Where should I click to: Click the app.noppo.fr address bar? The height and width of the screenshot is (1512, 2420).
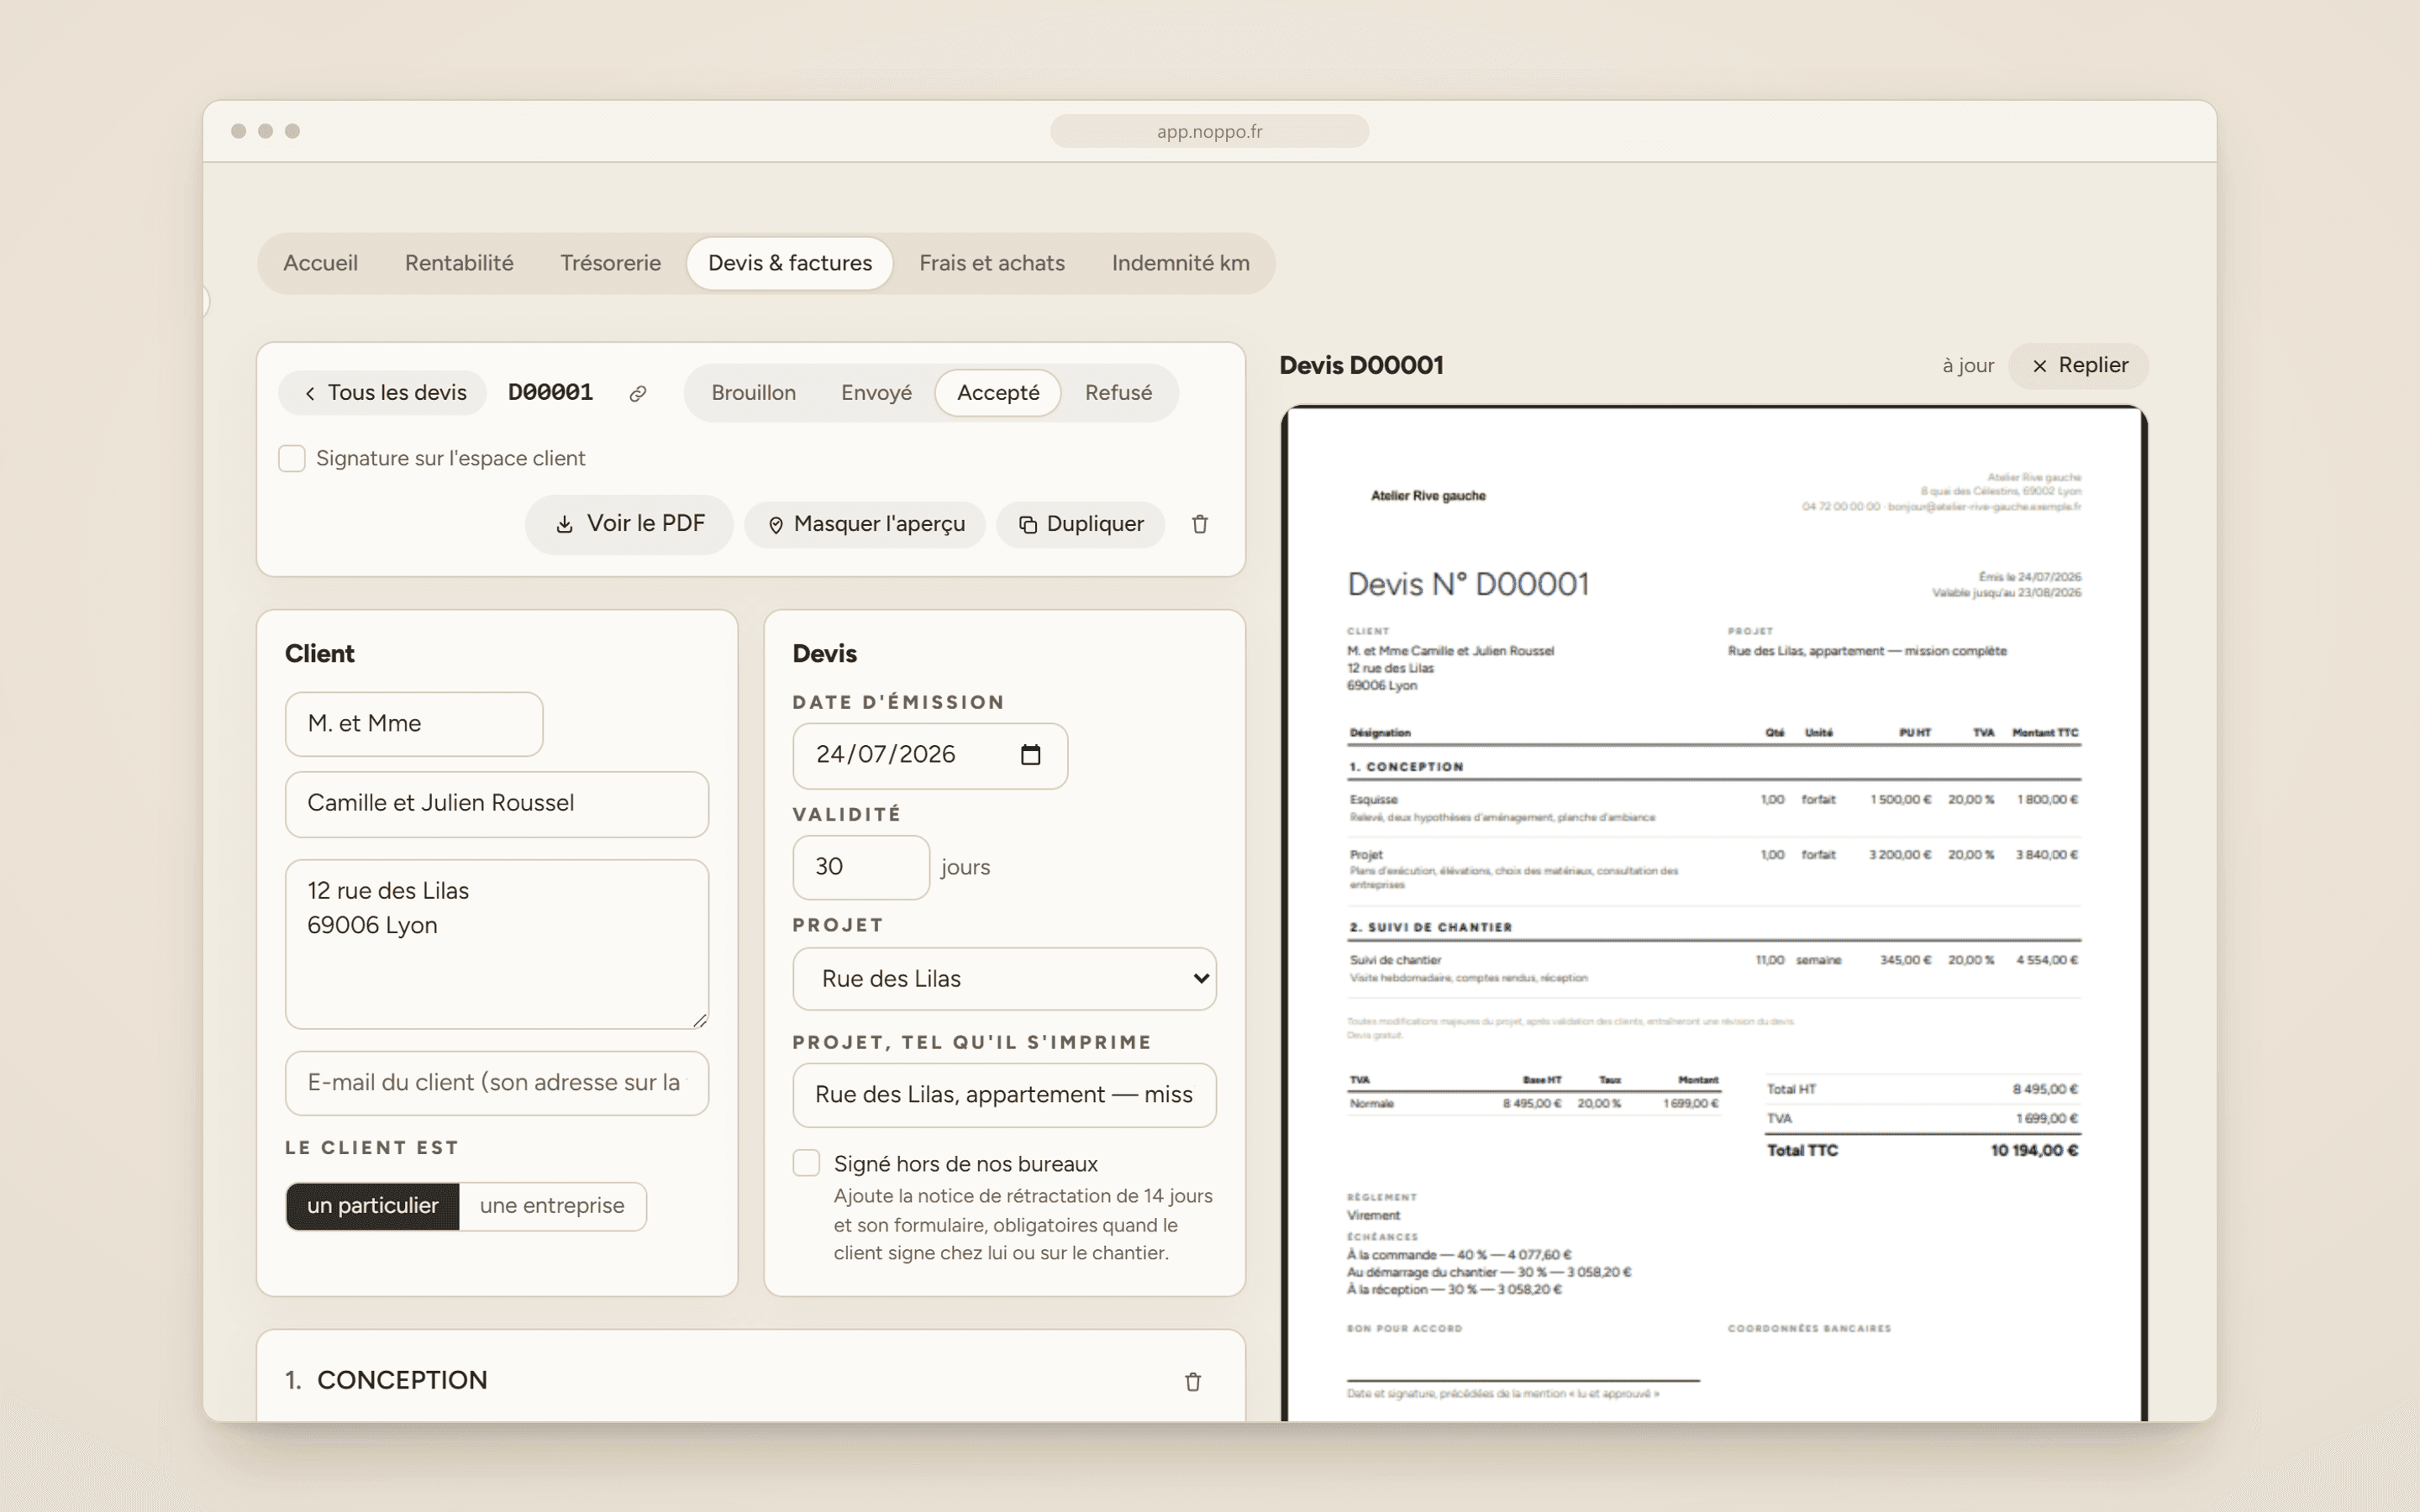1209,131
